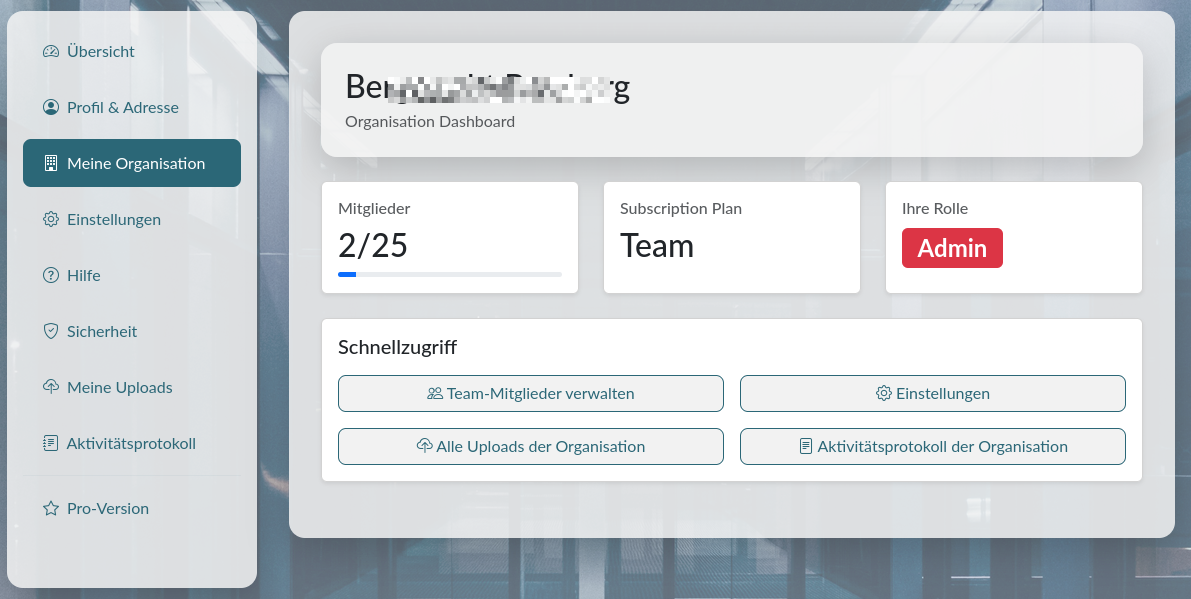Show Alle Uploads der Organisation
1191x599 pixels.
(x=531, y=446)
